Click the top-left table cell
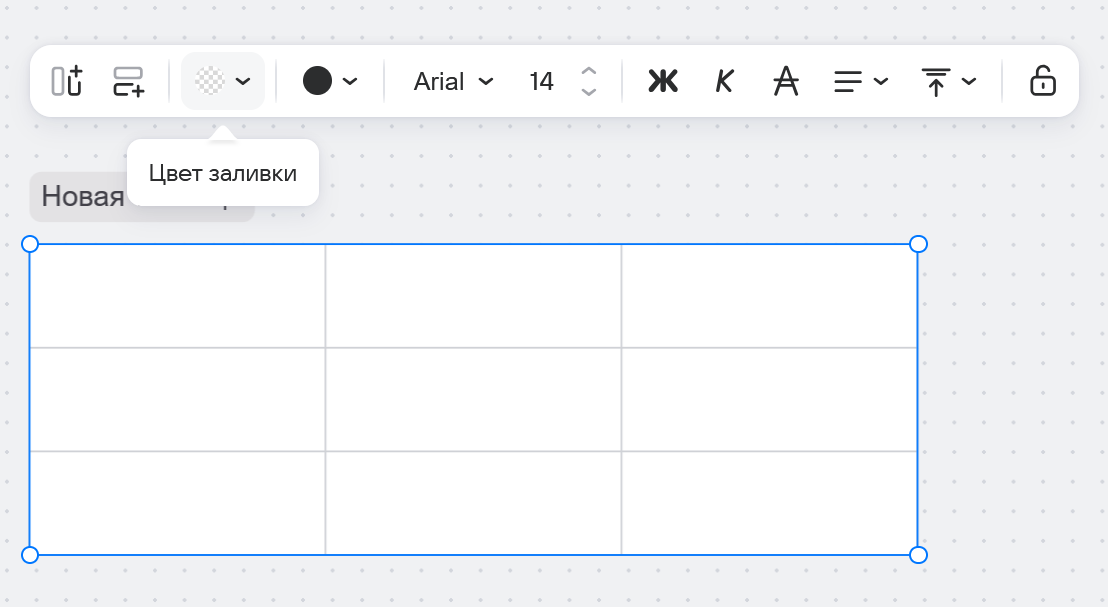1108x607 pixels. tap(178, 296)
